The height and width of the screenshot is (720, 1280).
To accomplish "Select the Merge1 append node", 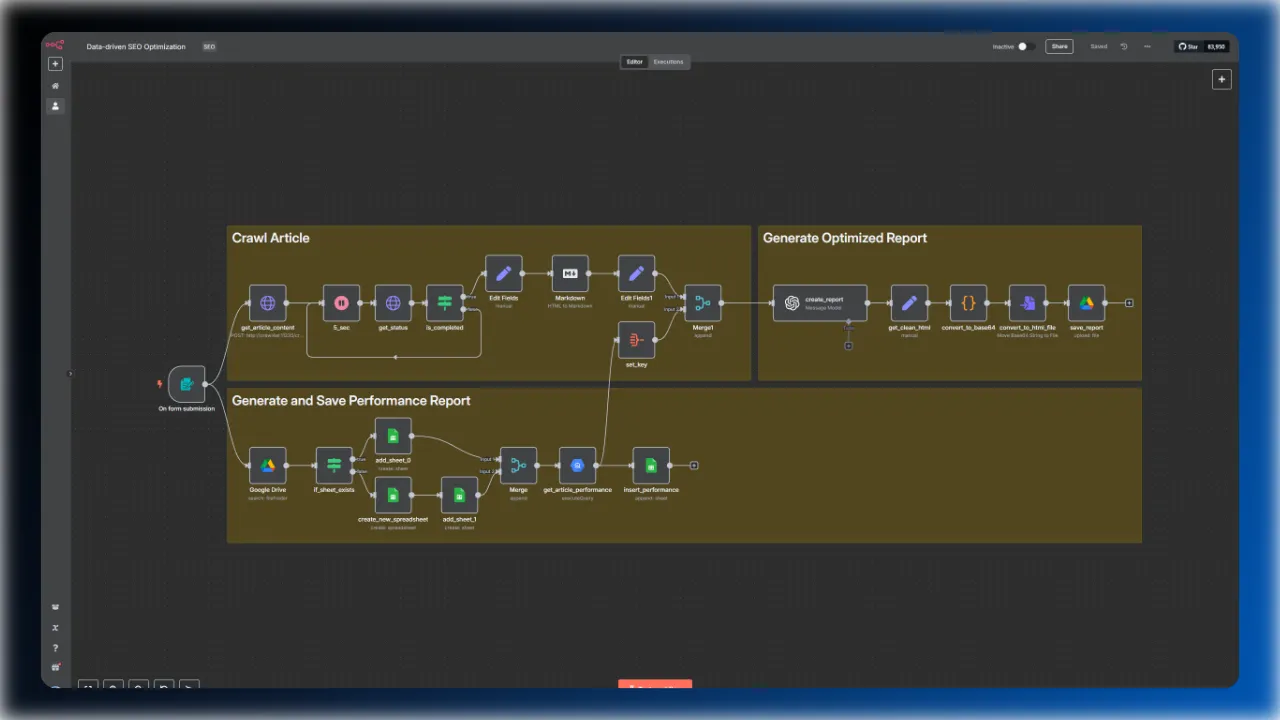I will (703, 303).
